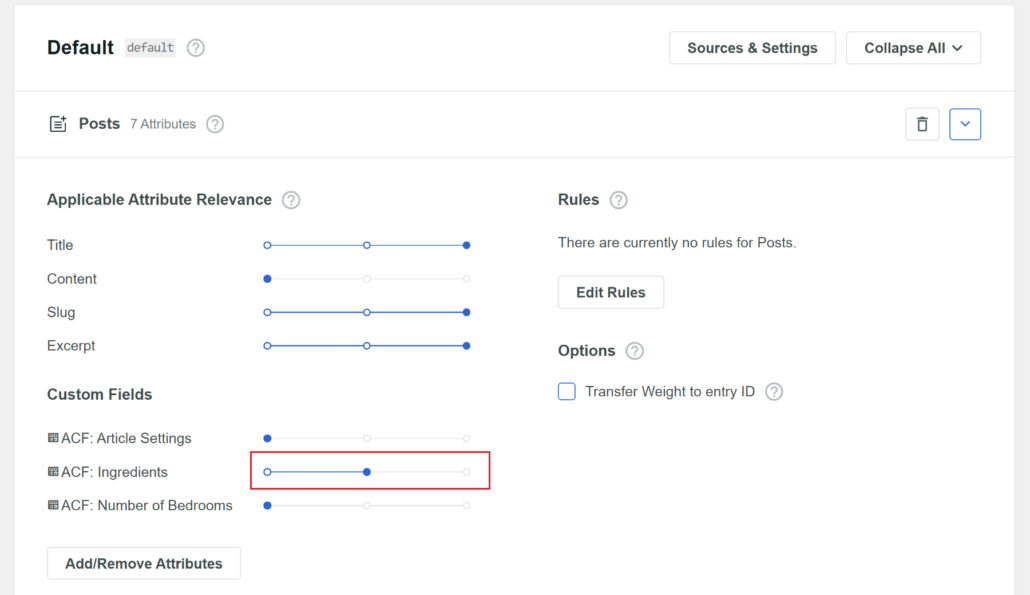1030x595 pixels.
Task: Set Number of Bedrooms slider to middle point
Action: (x=367, y=506)
